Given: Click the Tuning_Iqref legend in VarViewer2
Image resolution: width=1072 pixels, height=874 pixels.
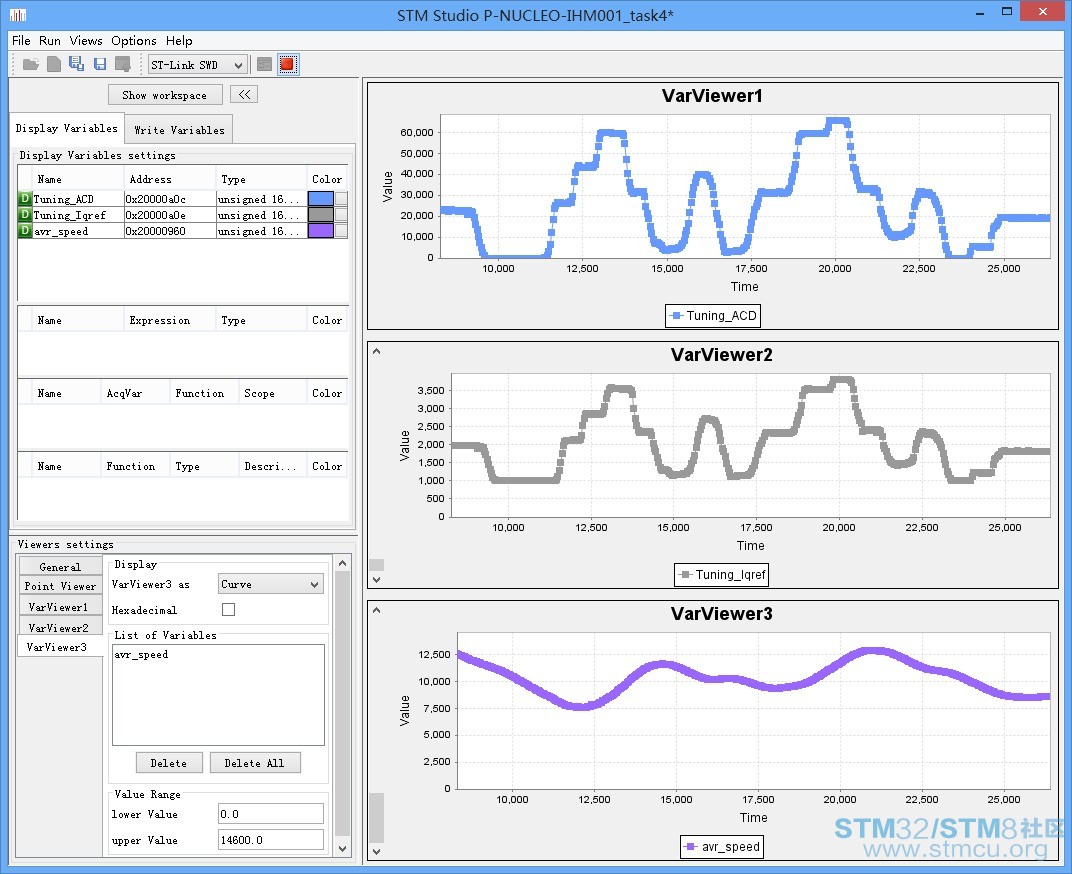Looking at the screenshot, I should click(x=722, y=574).
